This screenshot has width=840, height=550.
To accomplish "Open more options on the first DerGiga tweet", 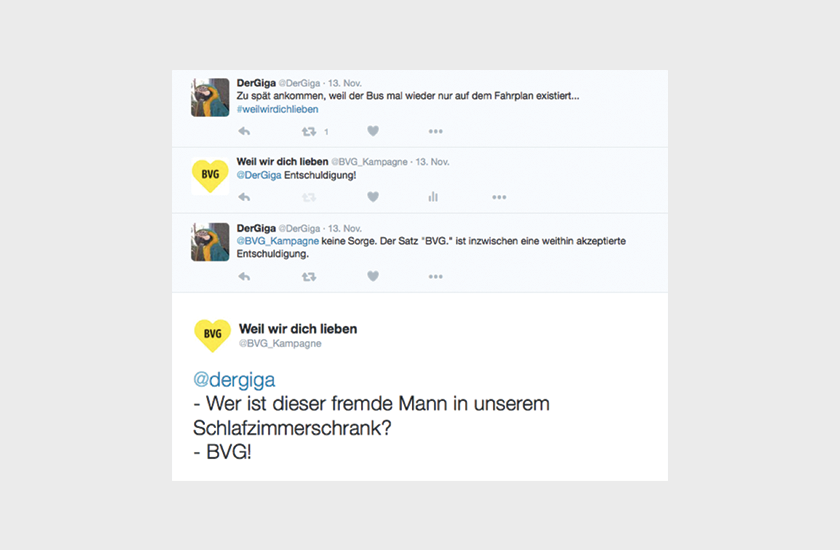I will (x=435, y=131).
